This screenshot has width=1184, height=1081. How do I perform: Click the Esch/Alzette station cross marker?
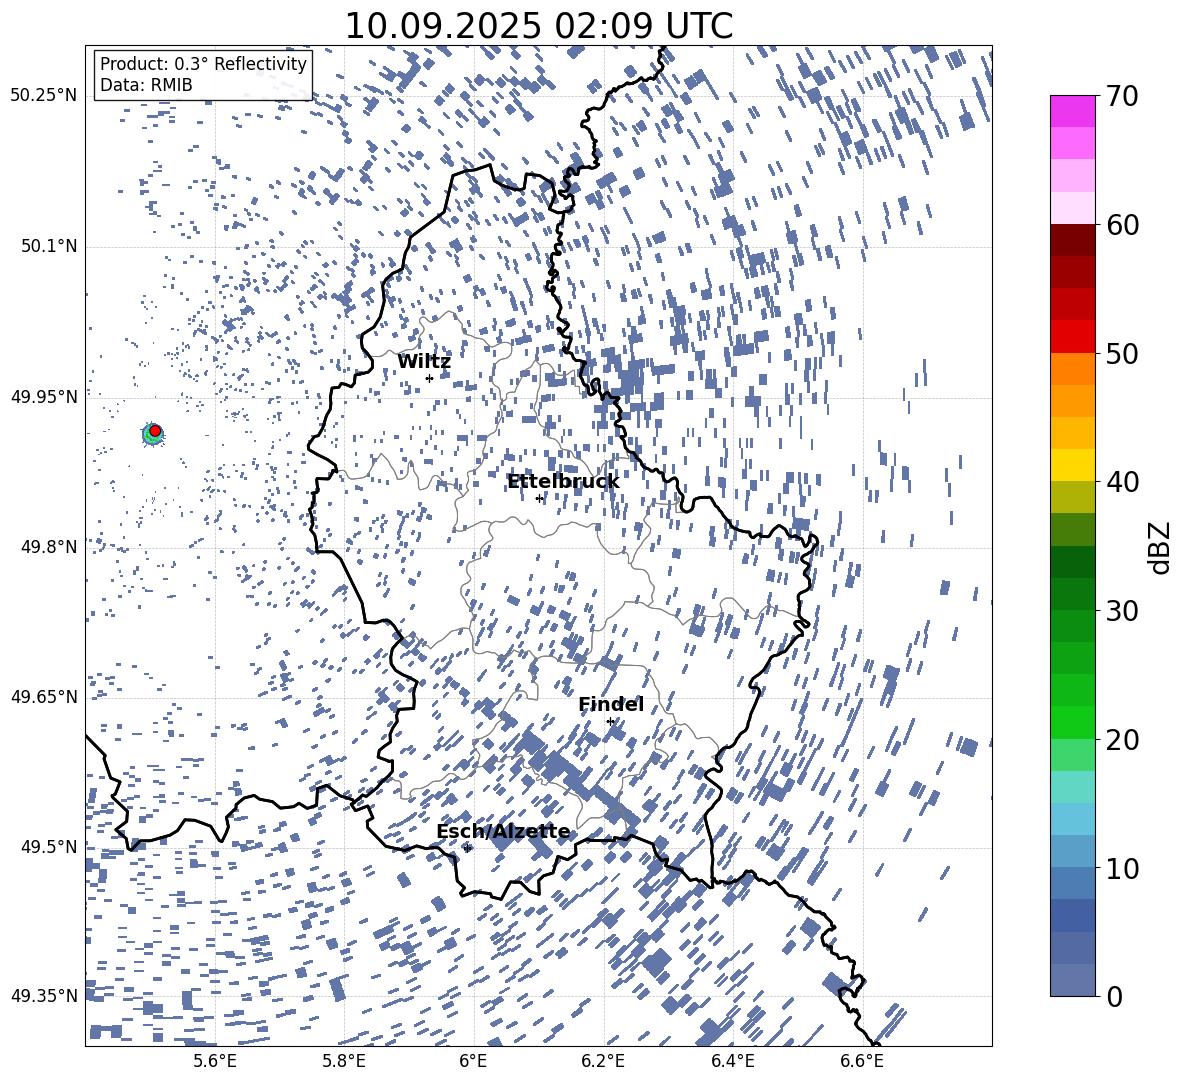pyautogui.click(x=467, y=848)
